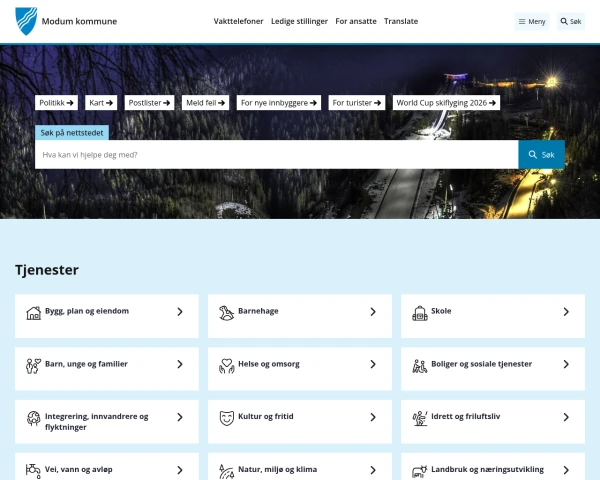The image size is (600, 480).
Task: Expand the Helse og omsorg chevron
Action: click(373, 364)
